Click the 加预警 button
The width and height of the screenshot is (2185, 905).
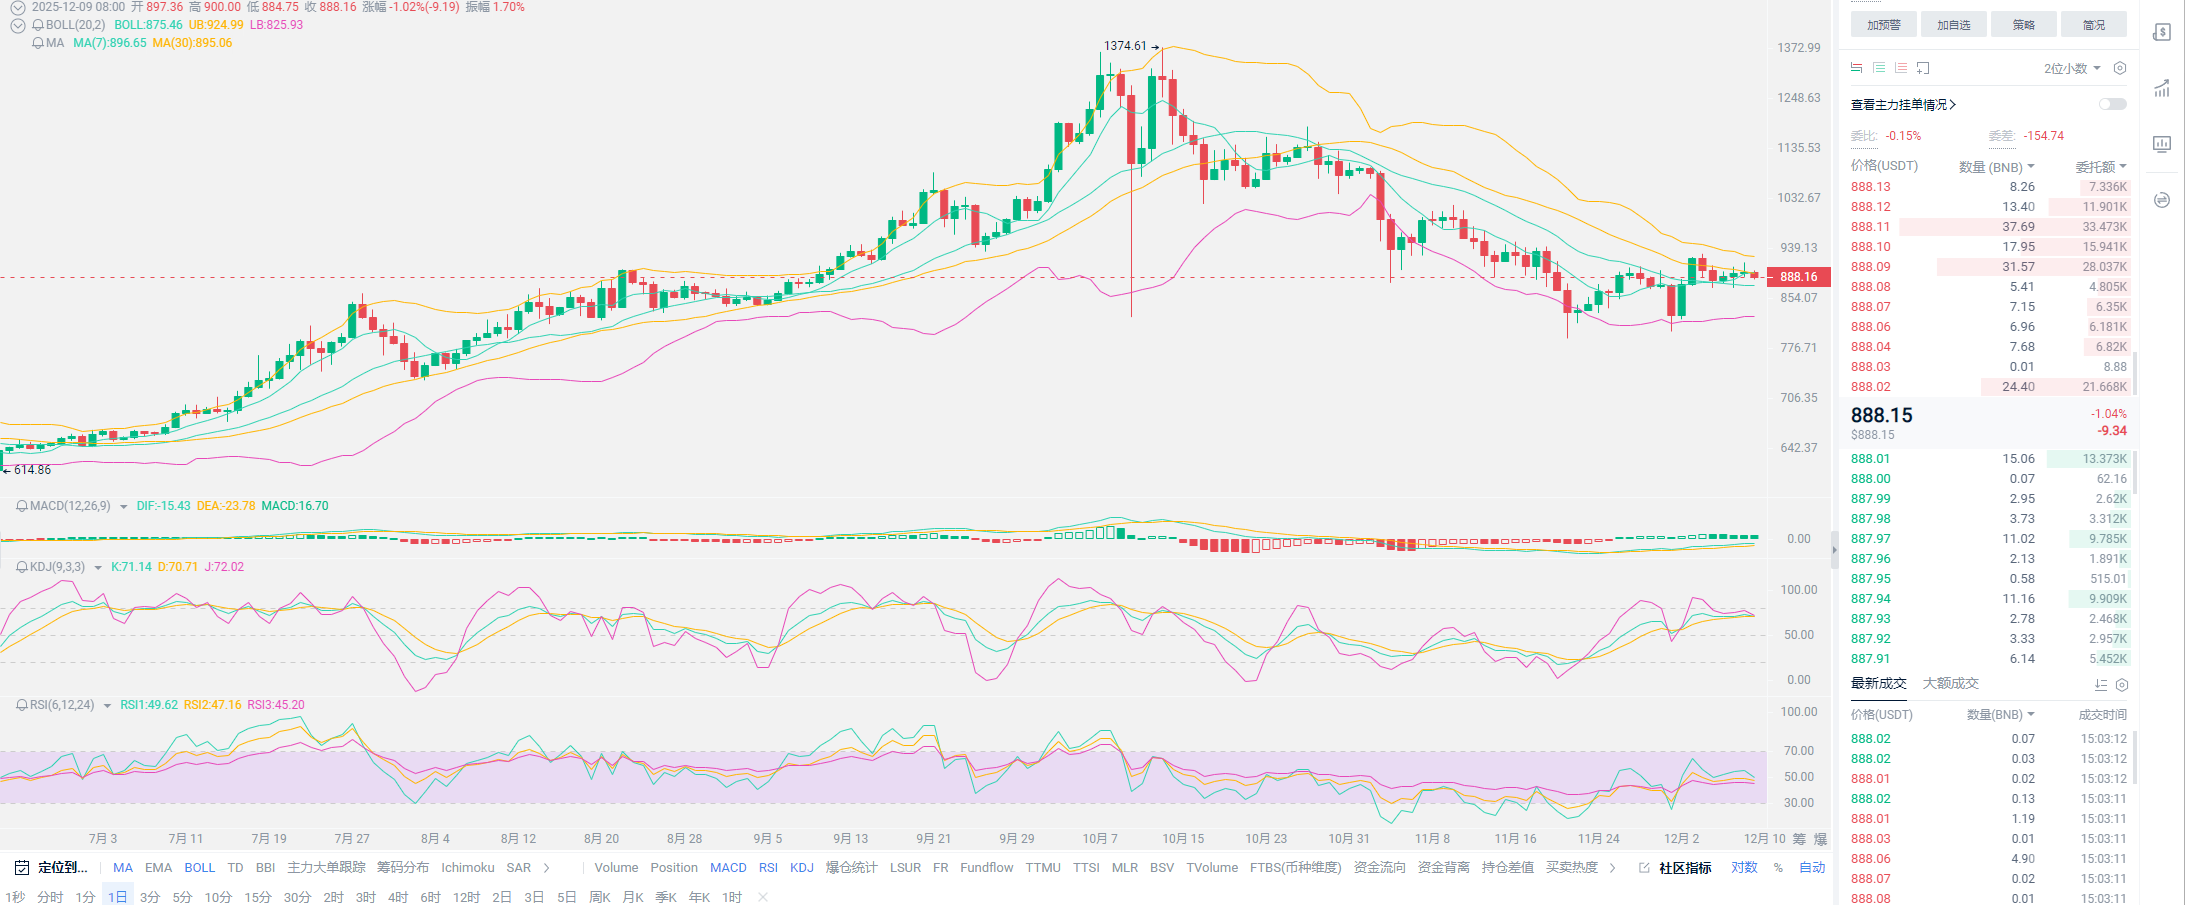pyautogui.click(x=1883, y=25)
